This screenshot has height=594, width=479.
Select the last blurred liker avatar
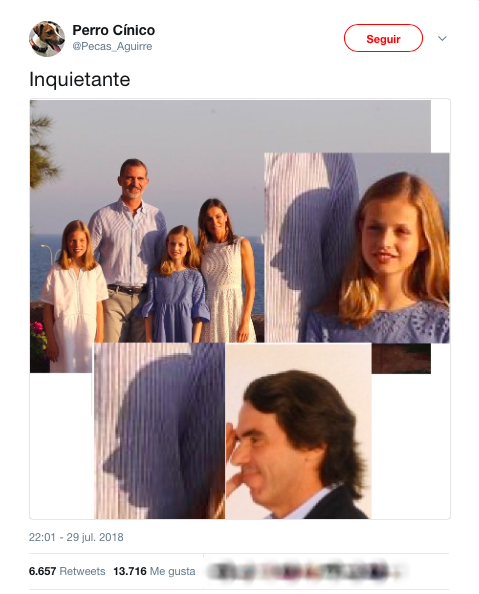pos(379,571)
